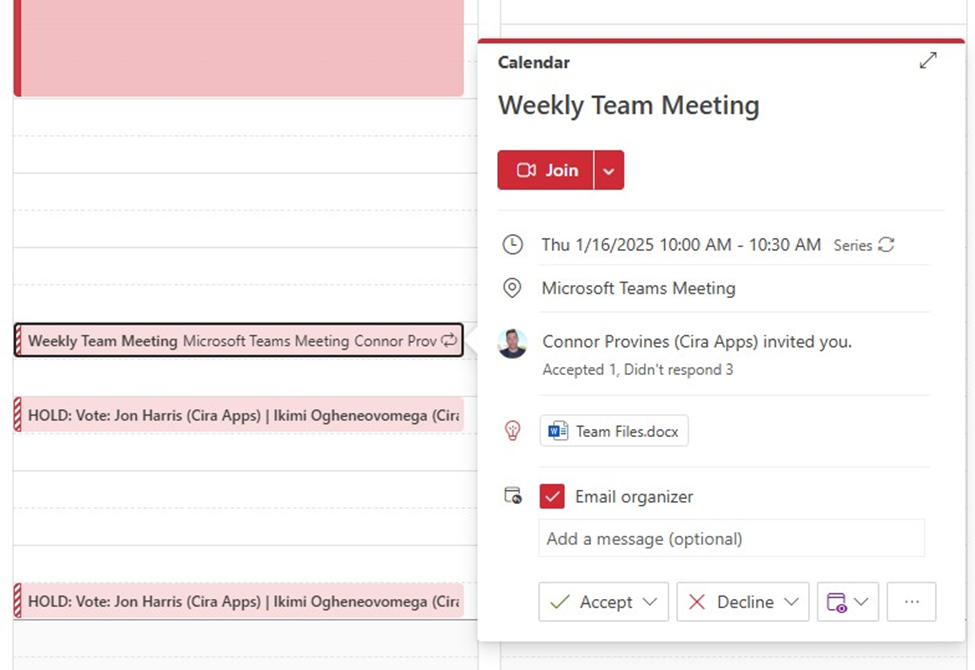The width and height of the screenshot is (975, 670).
Task: Open the Team Files.docx attachment
Action: point(614,430)
